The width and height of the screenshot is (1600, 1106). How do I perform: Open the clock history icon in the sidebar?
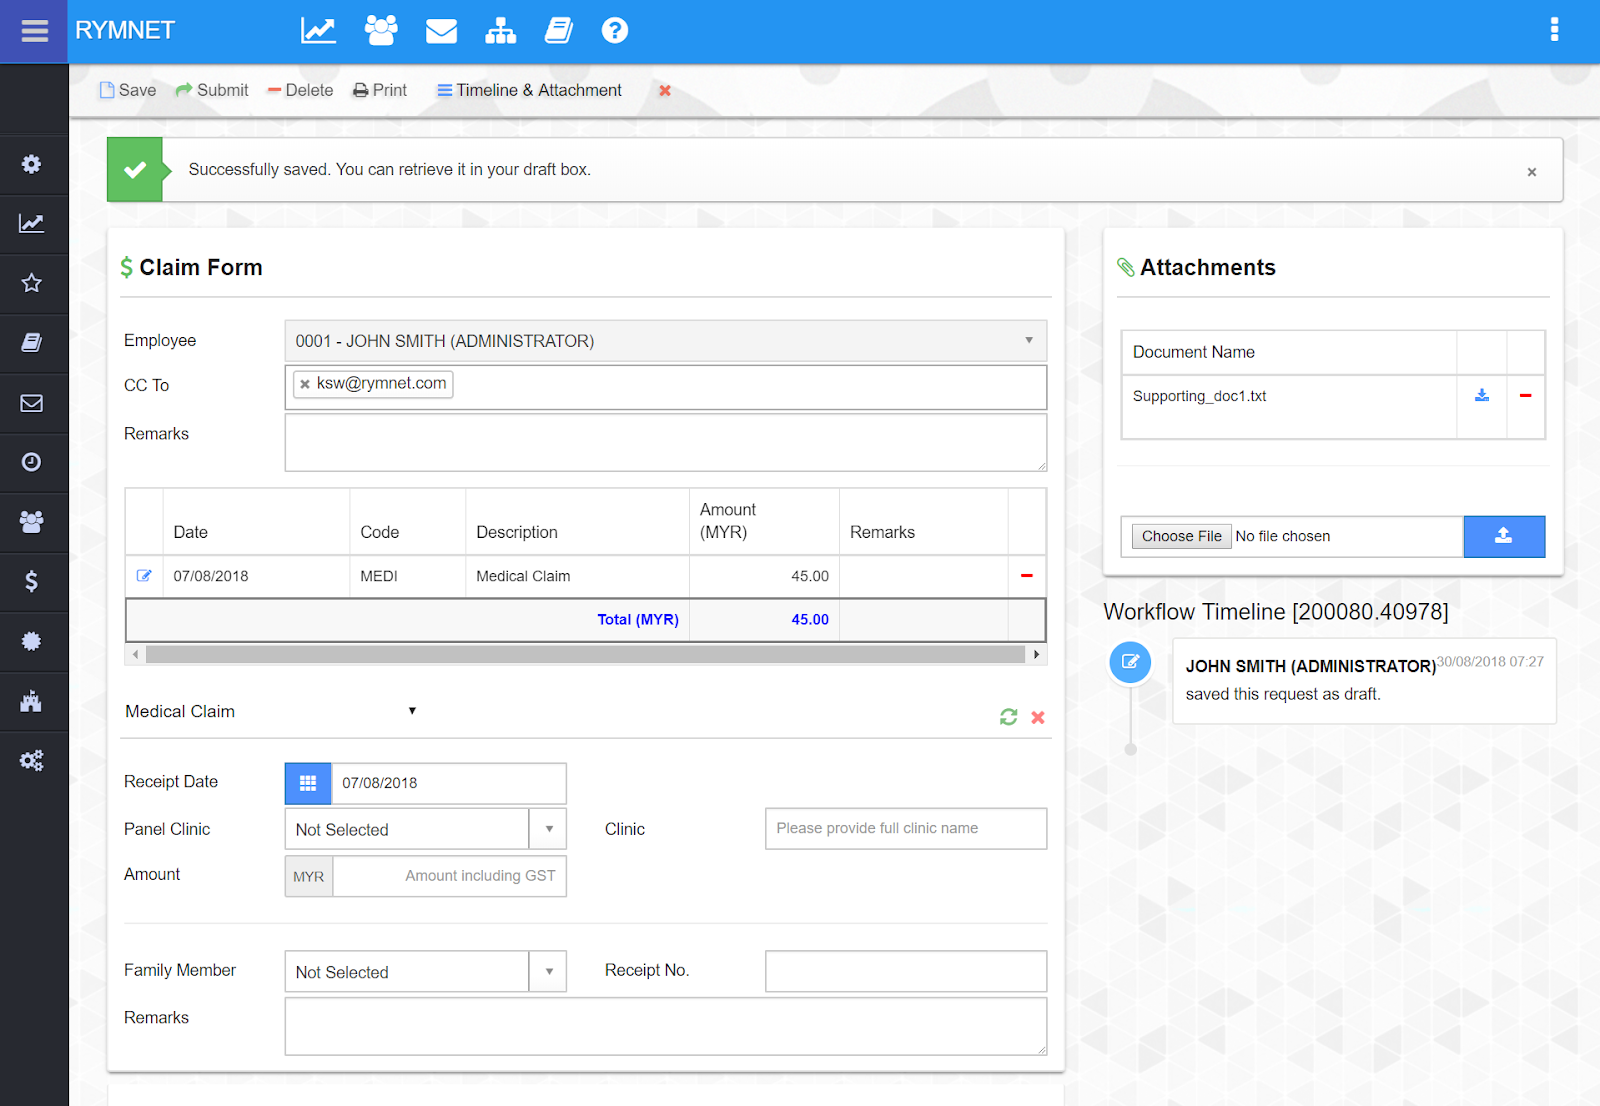click(31, 462)
